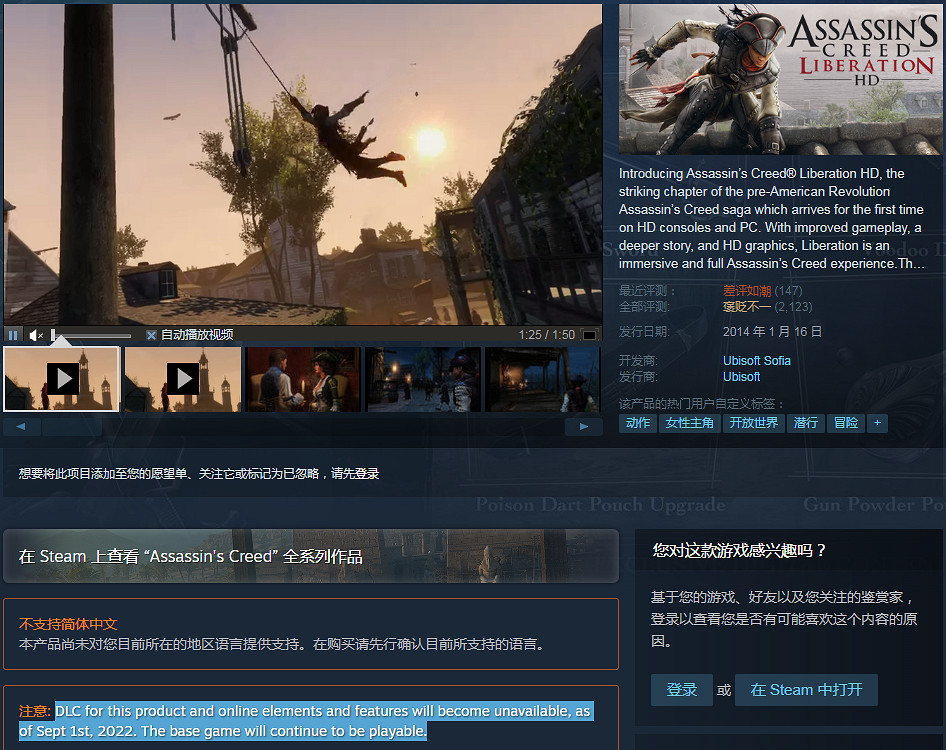Open the Ubisoft publisher page
946x750 pixels.
click(x=742, y=377)
